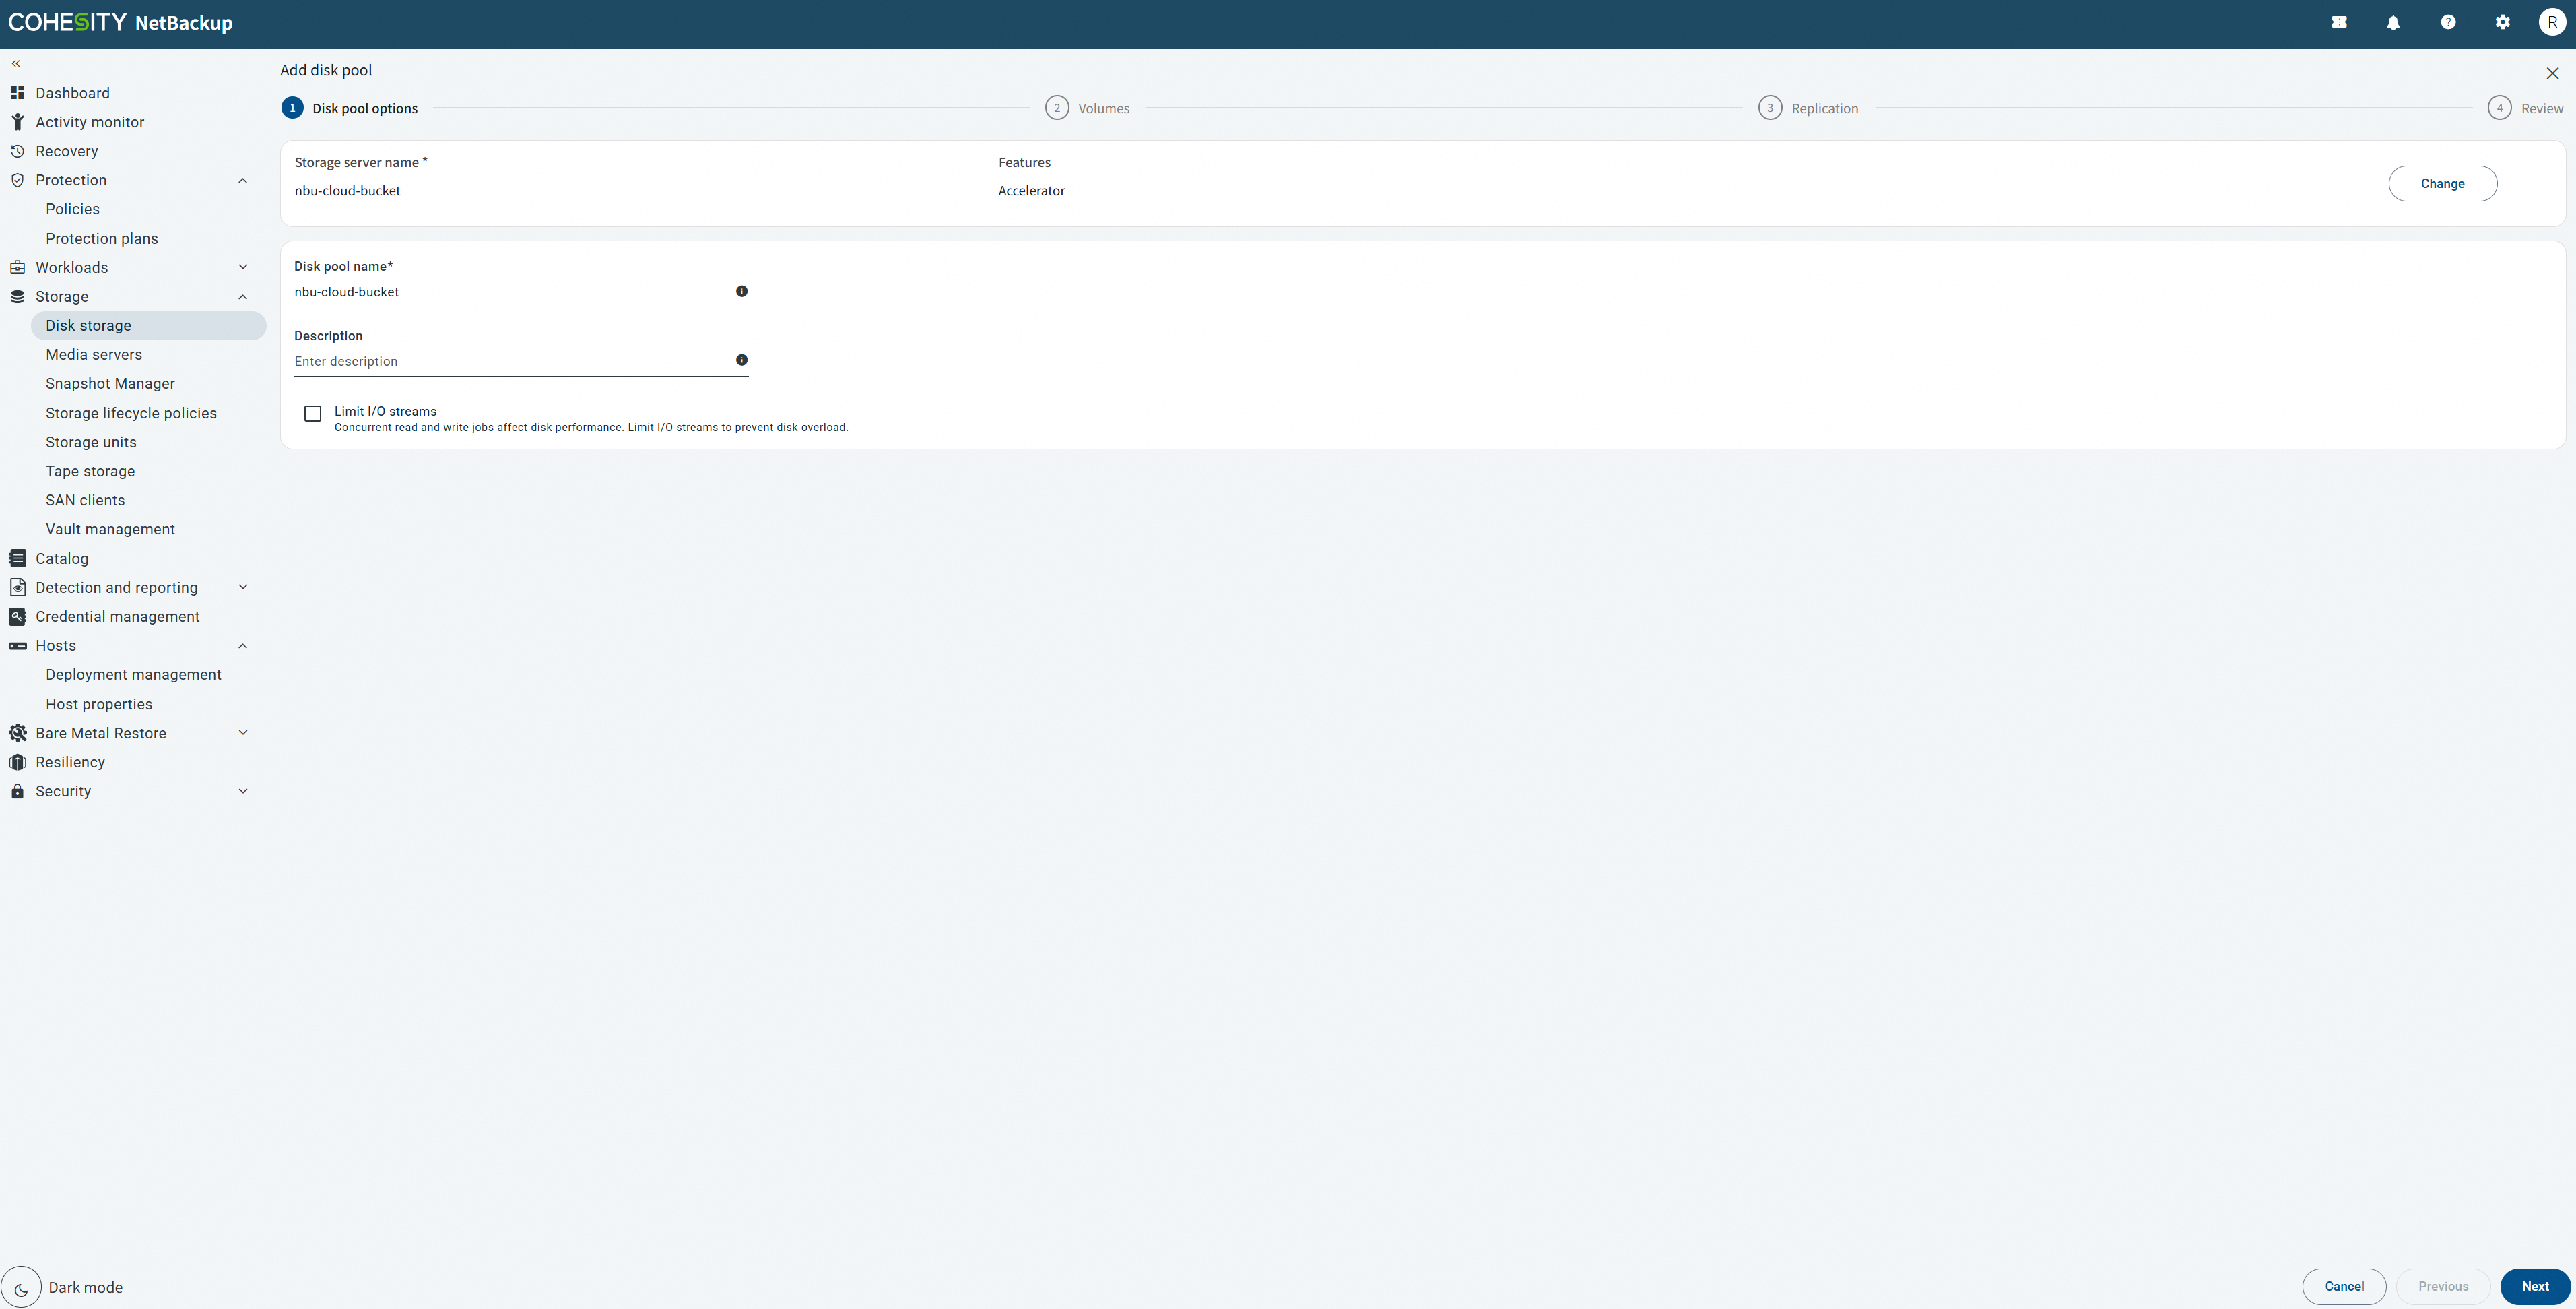Click the Previous button
Image resolution: width=2576 pixels, height=1309 pixels.
point(2443,1287)
